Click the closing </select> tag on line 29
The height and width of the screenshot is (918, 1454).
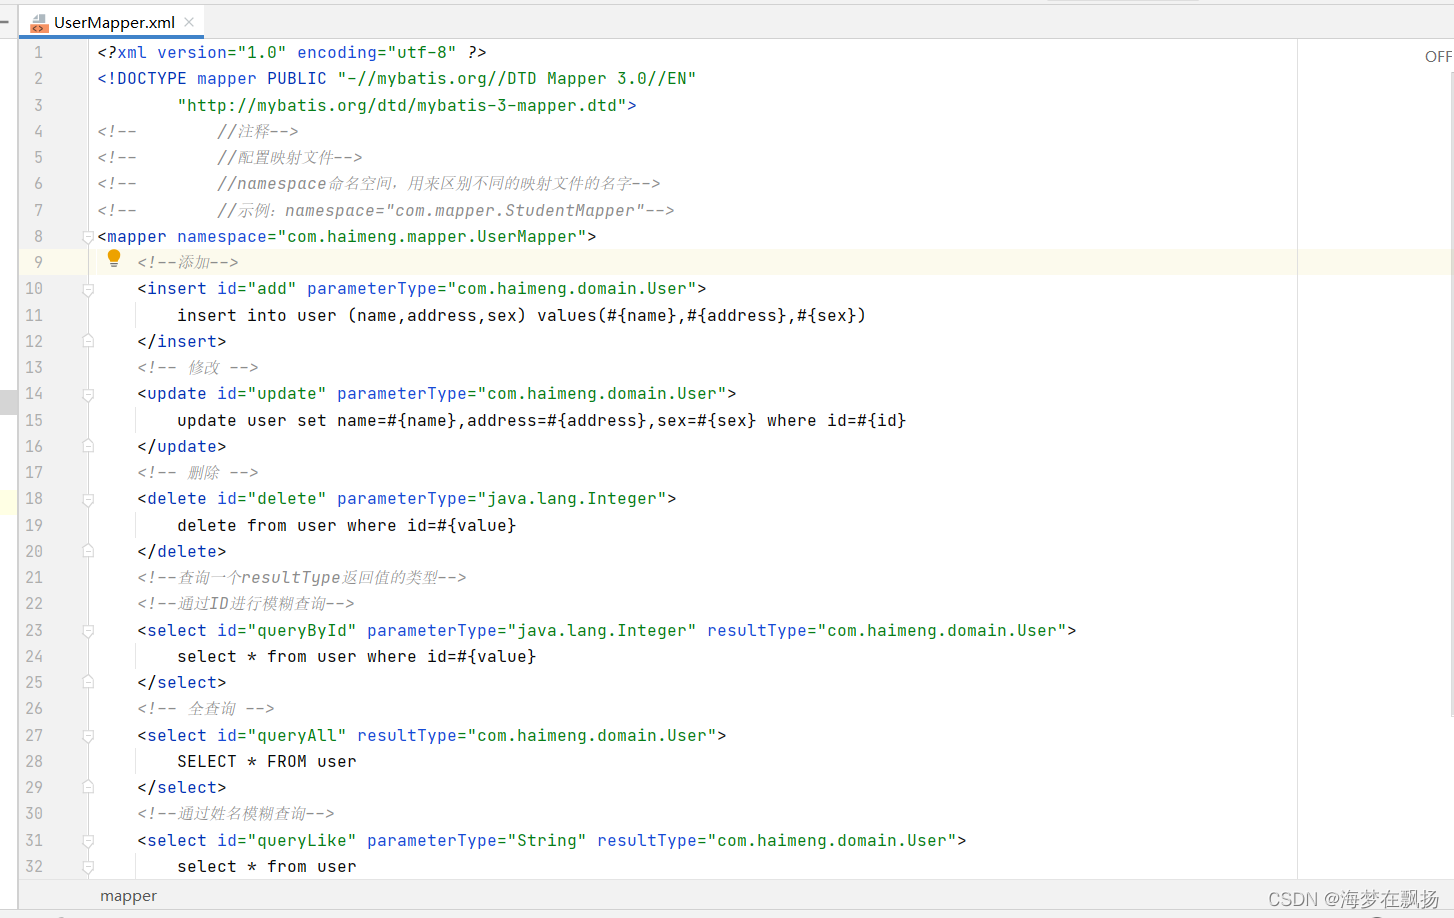point(182,788)
